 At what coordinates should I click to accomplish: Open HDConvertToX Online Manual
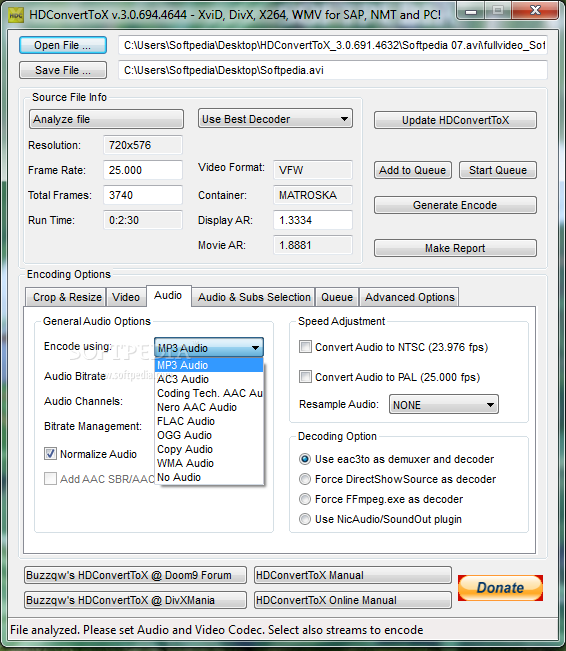(x=353, y=600)
